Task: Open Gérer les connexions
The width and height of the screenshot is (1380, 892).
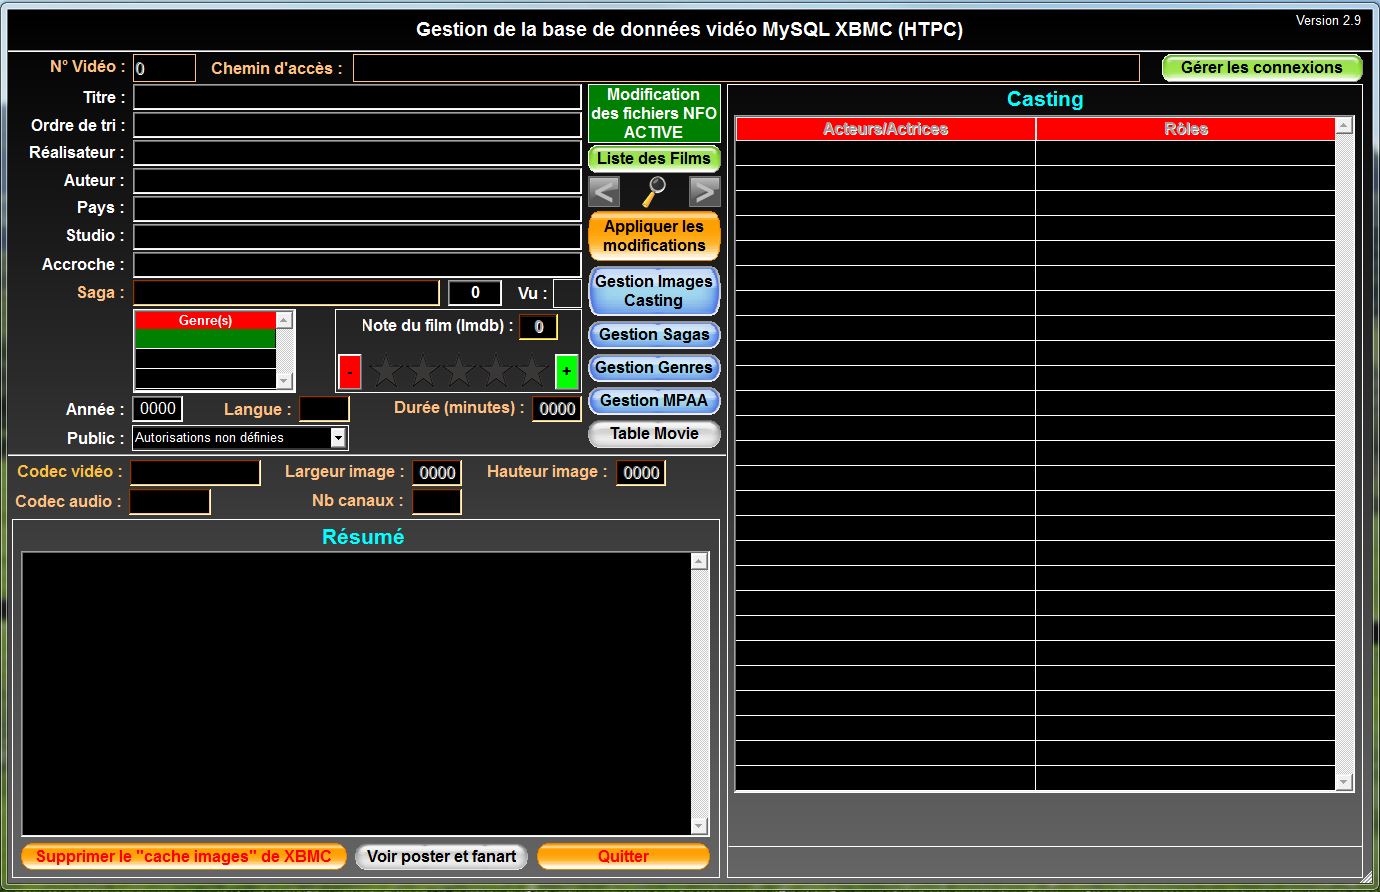Action: 1261,68
